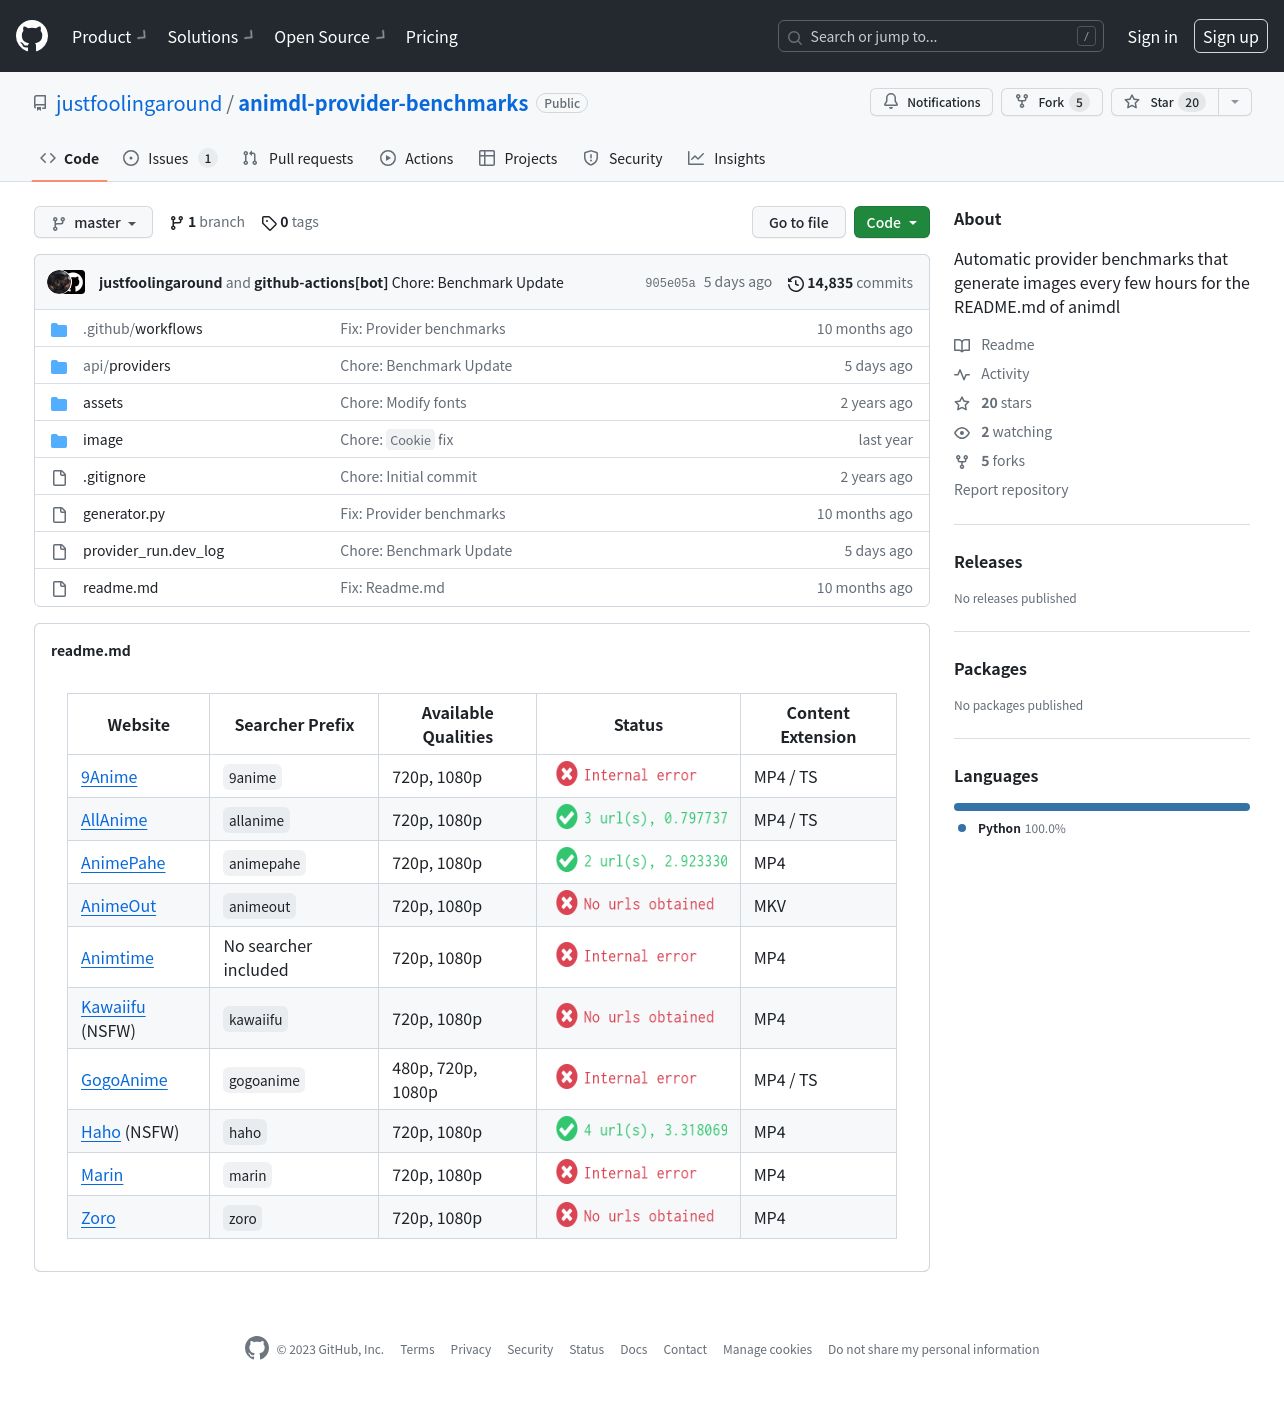Screen dimensions: 1284x1415
Task: Click the Releases heading
Action: click(988, 562)
